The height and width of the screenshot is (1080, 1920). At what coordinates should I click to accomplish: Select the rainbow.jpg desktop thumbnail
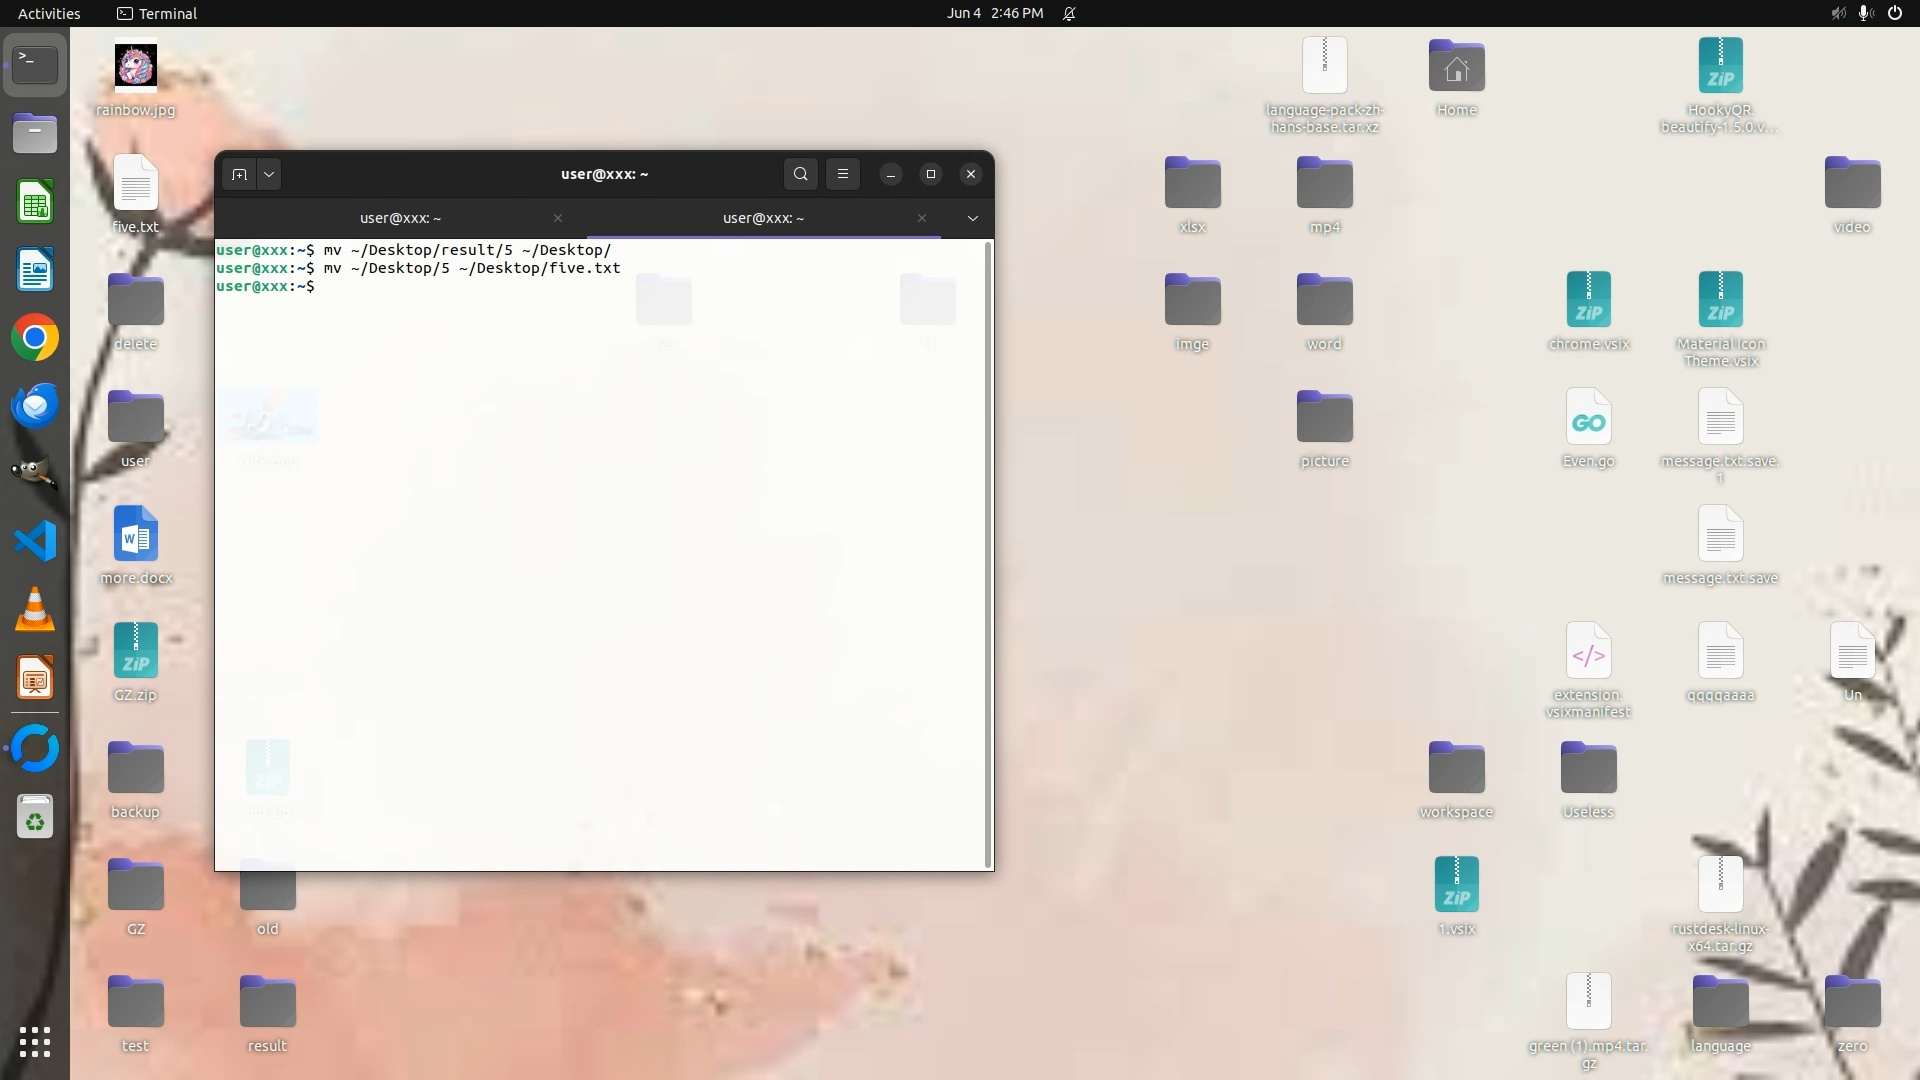pos(136,67)
